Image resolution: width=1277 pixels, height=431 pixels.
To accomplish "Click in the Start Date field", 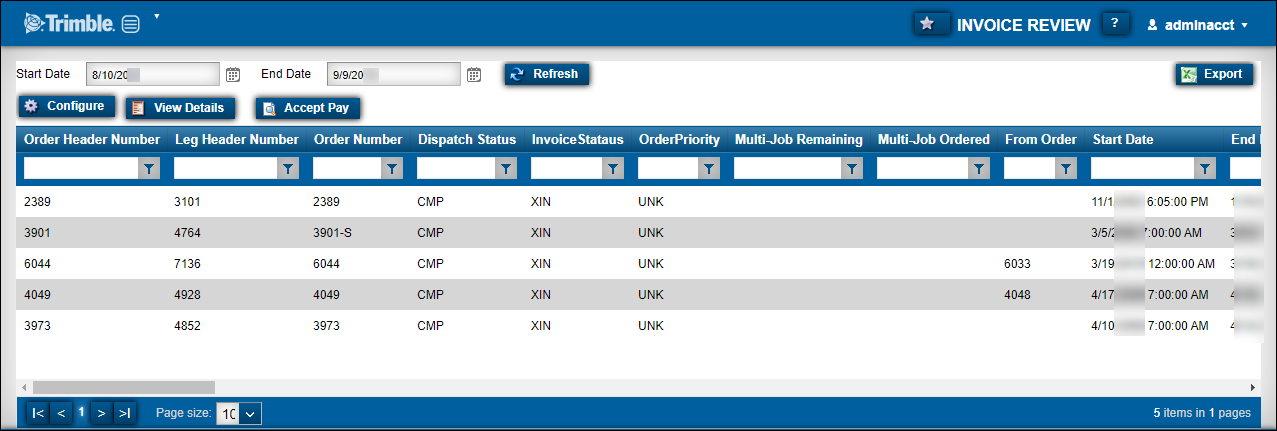I will pos(152,74).
